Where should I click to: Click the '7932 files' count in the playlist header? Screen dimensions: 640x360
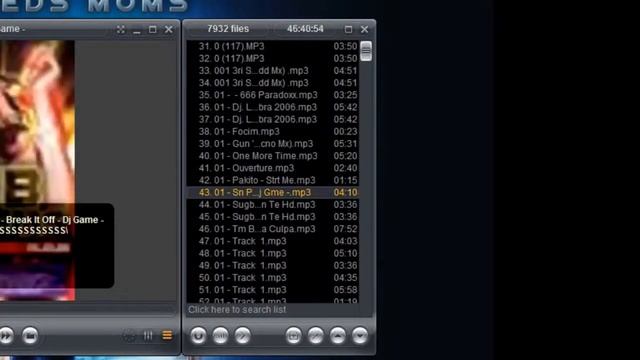click(228, 29)
